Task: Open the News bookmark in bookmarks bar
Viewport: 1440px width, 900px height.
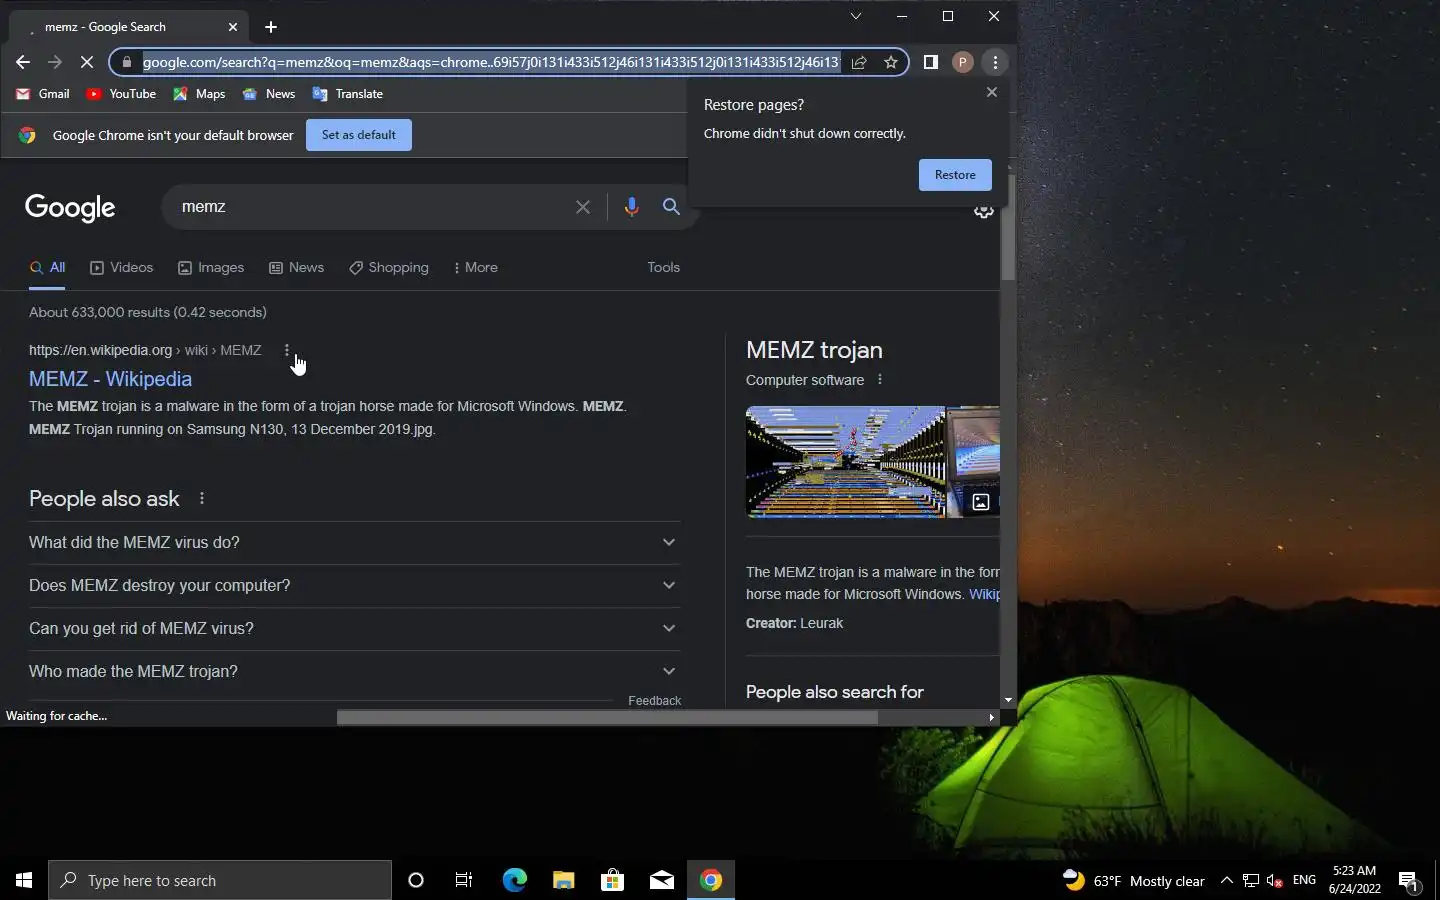Action: tap(269, 94)
